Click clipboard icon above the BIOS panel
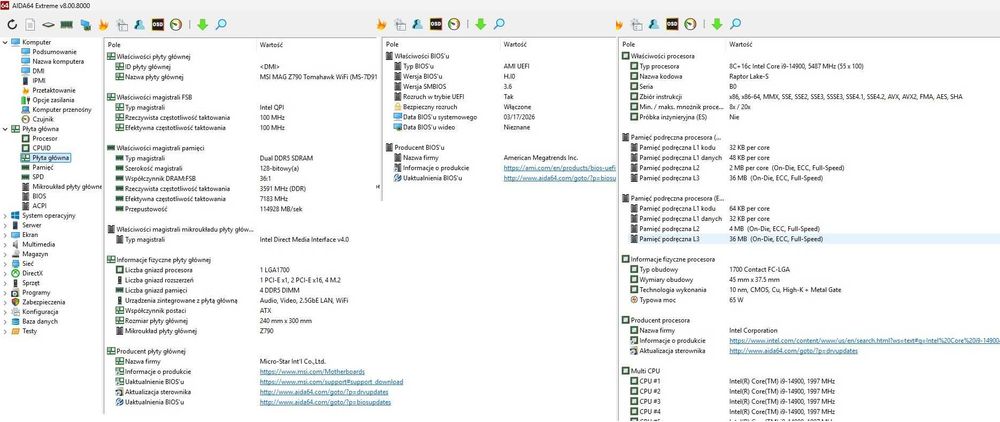The height and width of the screenshot is (422, 1000). tap(400, 24)
